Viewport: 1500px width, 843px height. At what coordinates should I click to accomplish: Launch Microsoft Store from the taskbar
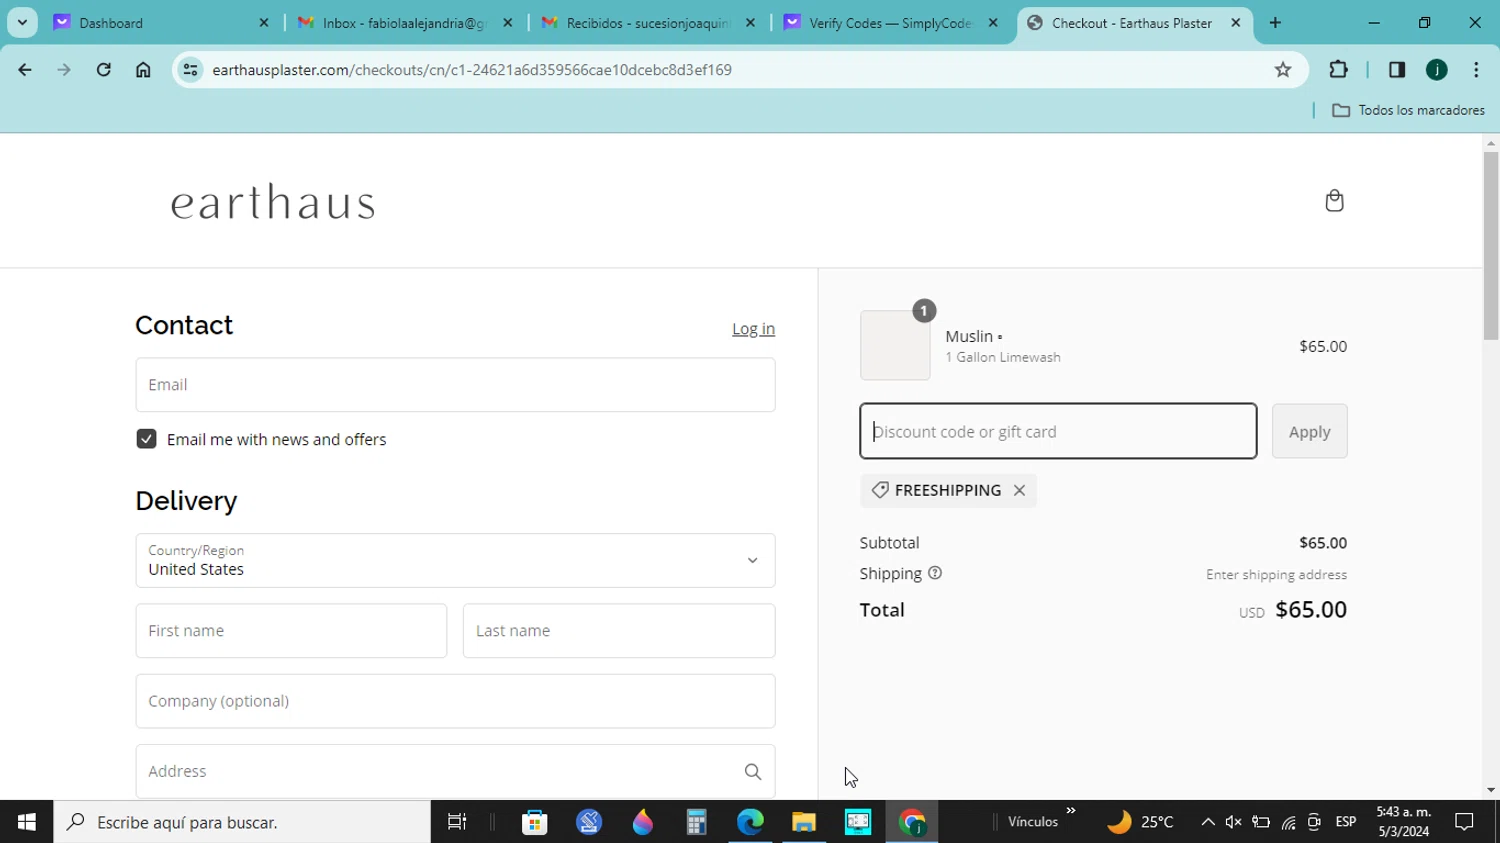pyautogui.click(x=535, y=822)
